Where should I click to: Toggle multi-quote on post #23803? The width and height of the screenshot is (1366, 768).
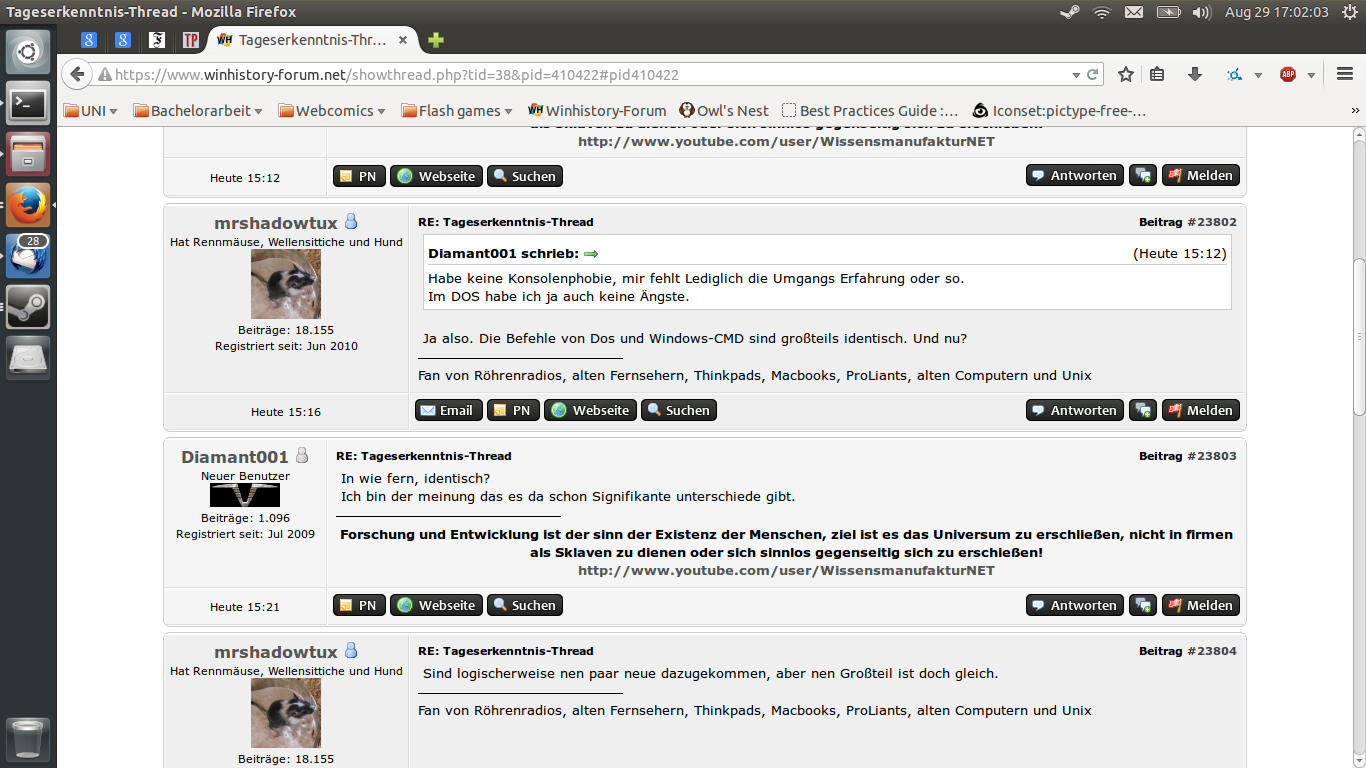click(x=1142, y=605)
